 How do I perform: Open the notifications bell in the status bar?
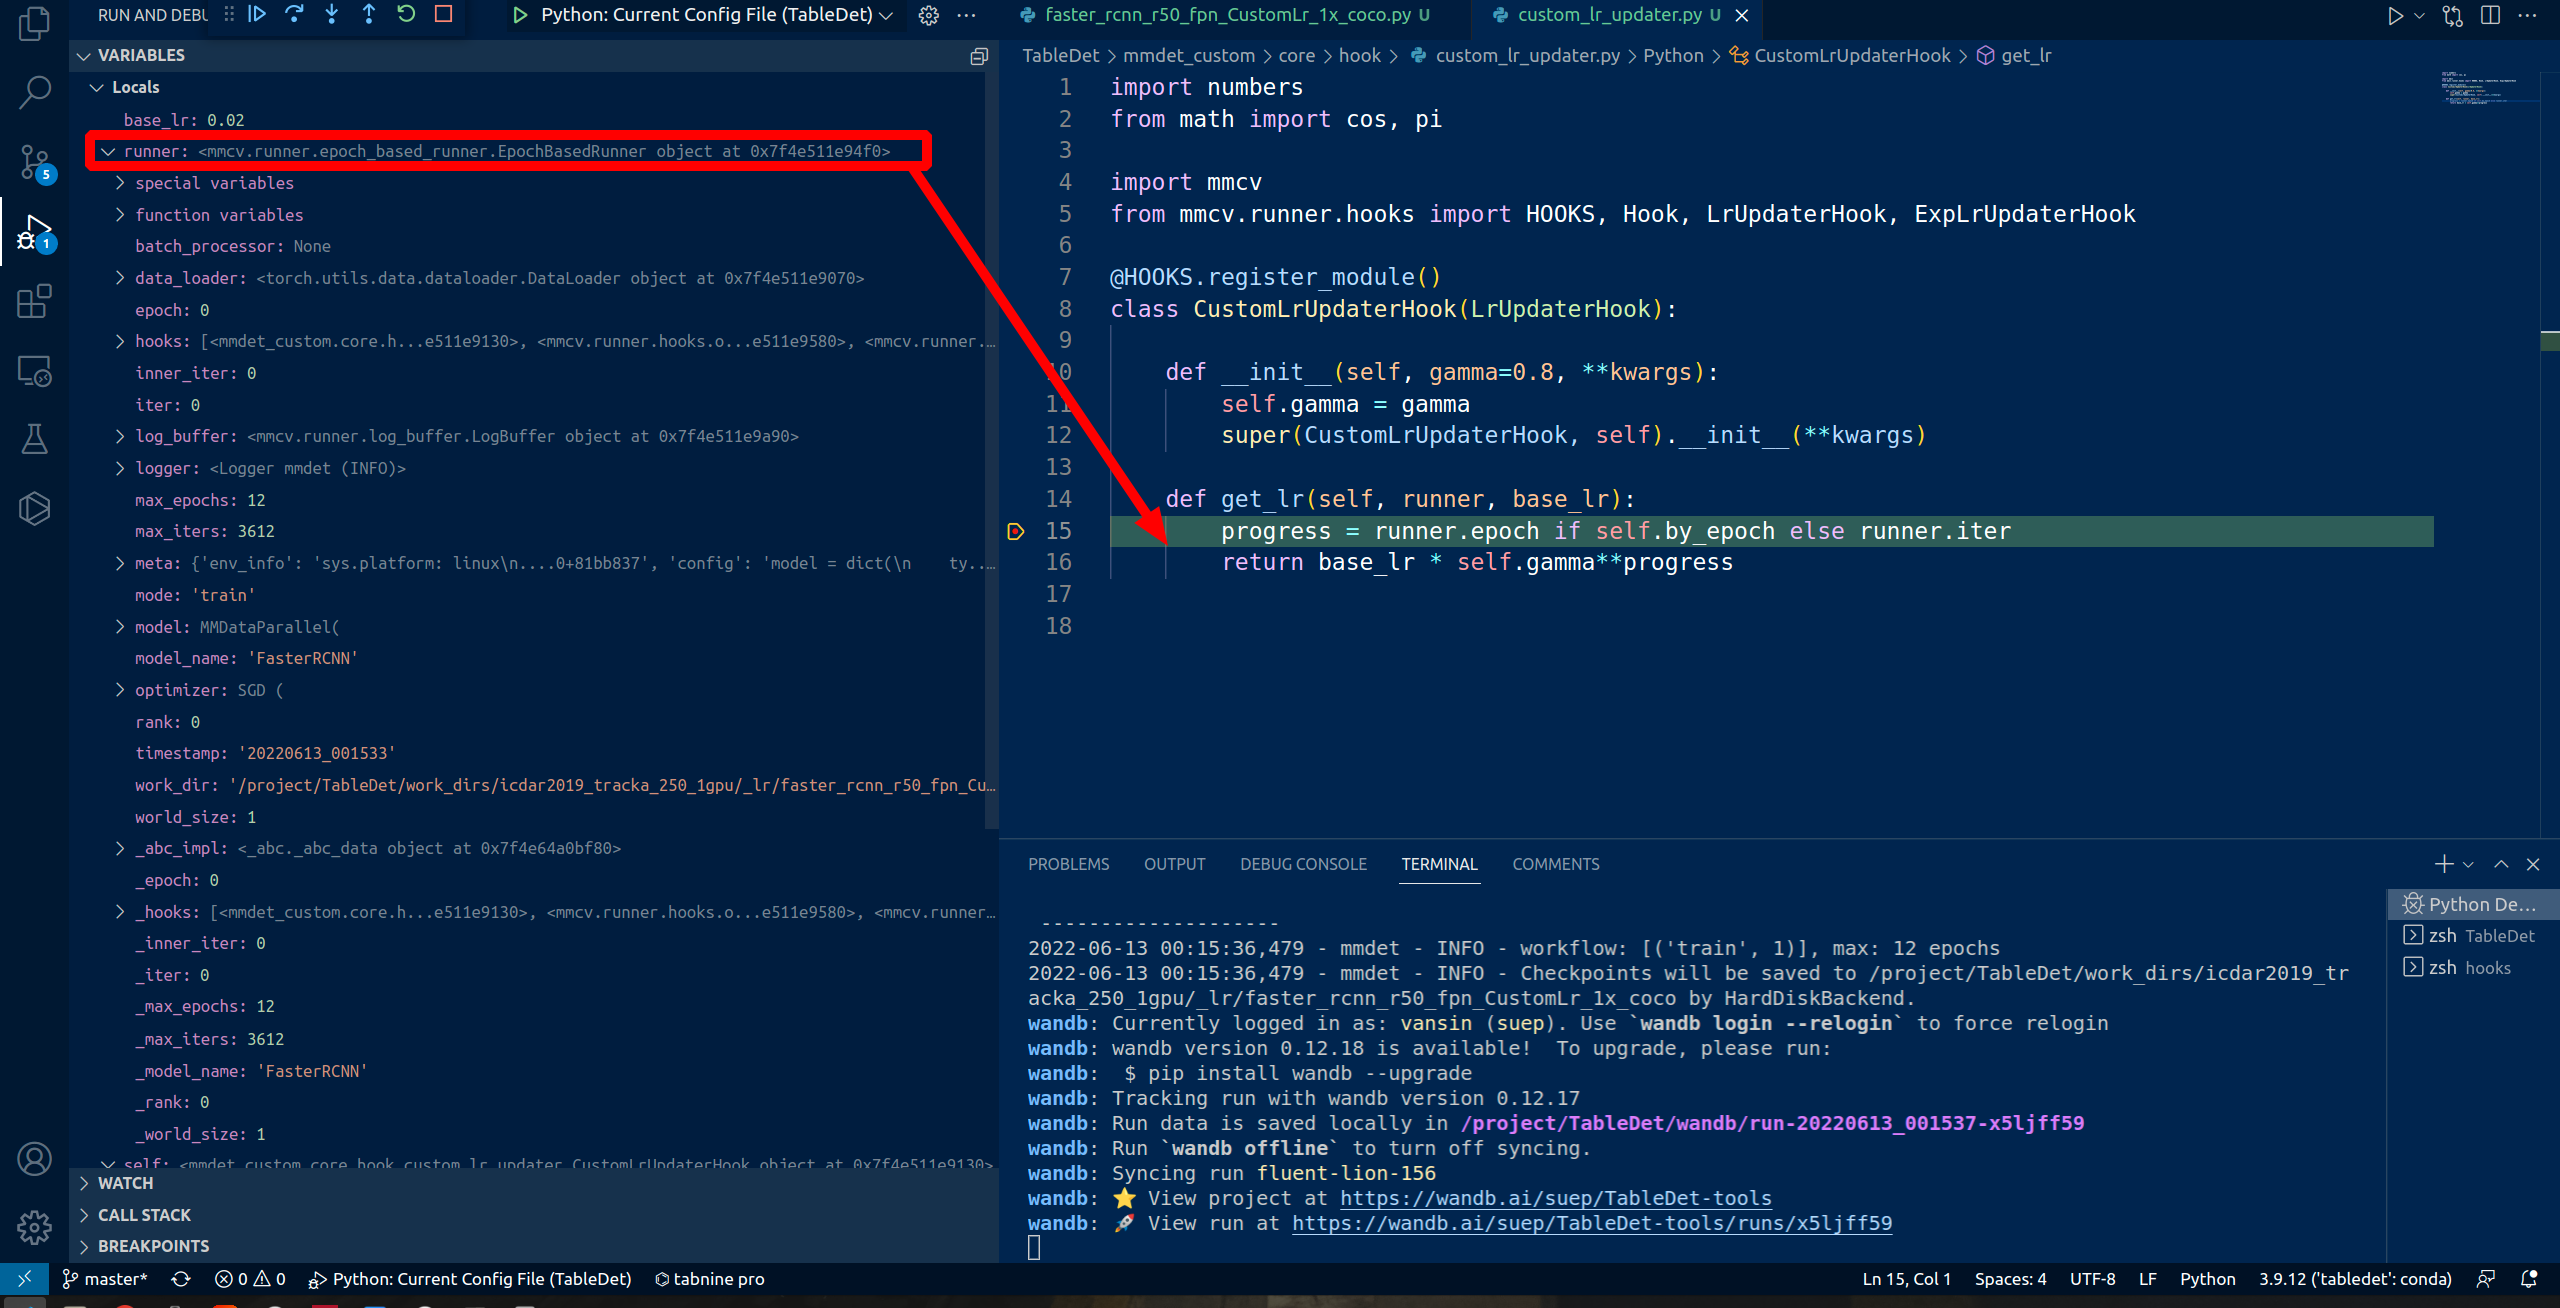[x=2530, y=1279]
